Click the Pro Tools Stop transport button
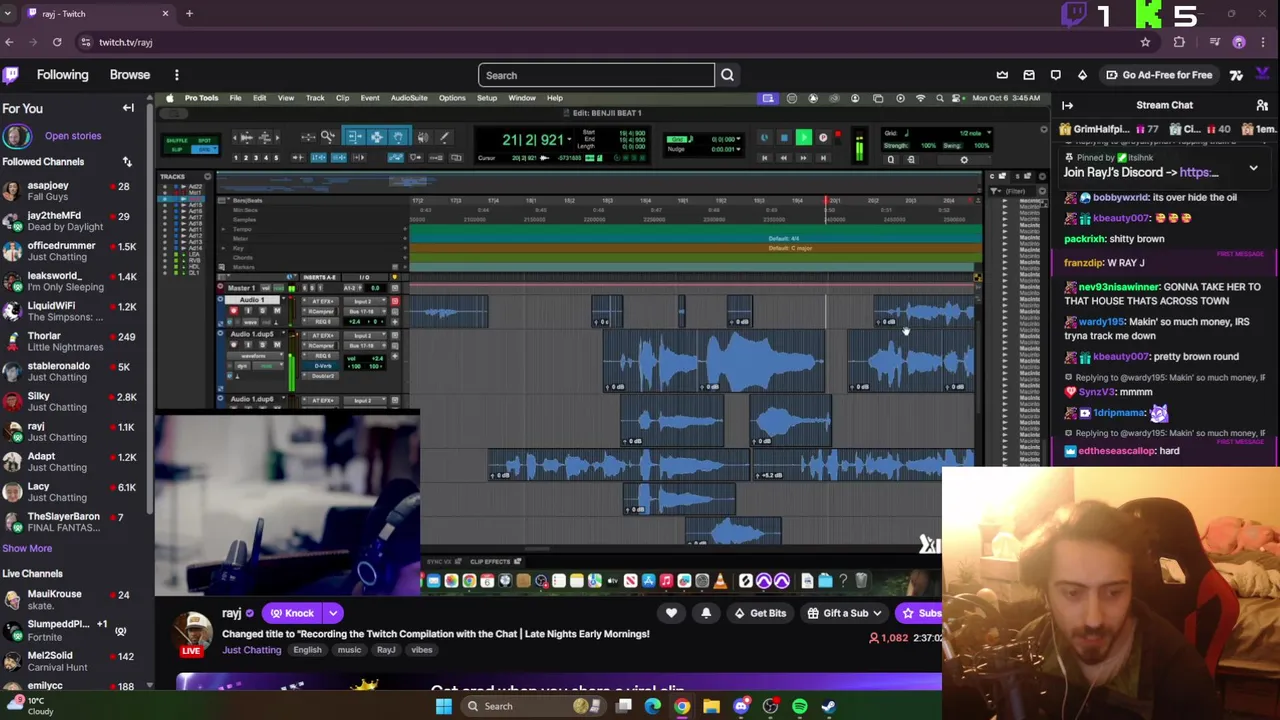The image size is (1280, 720). tap(784, 138)
